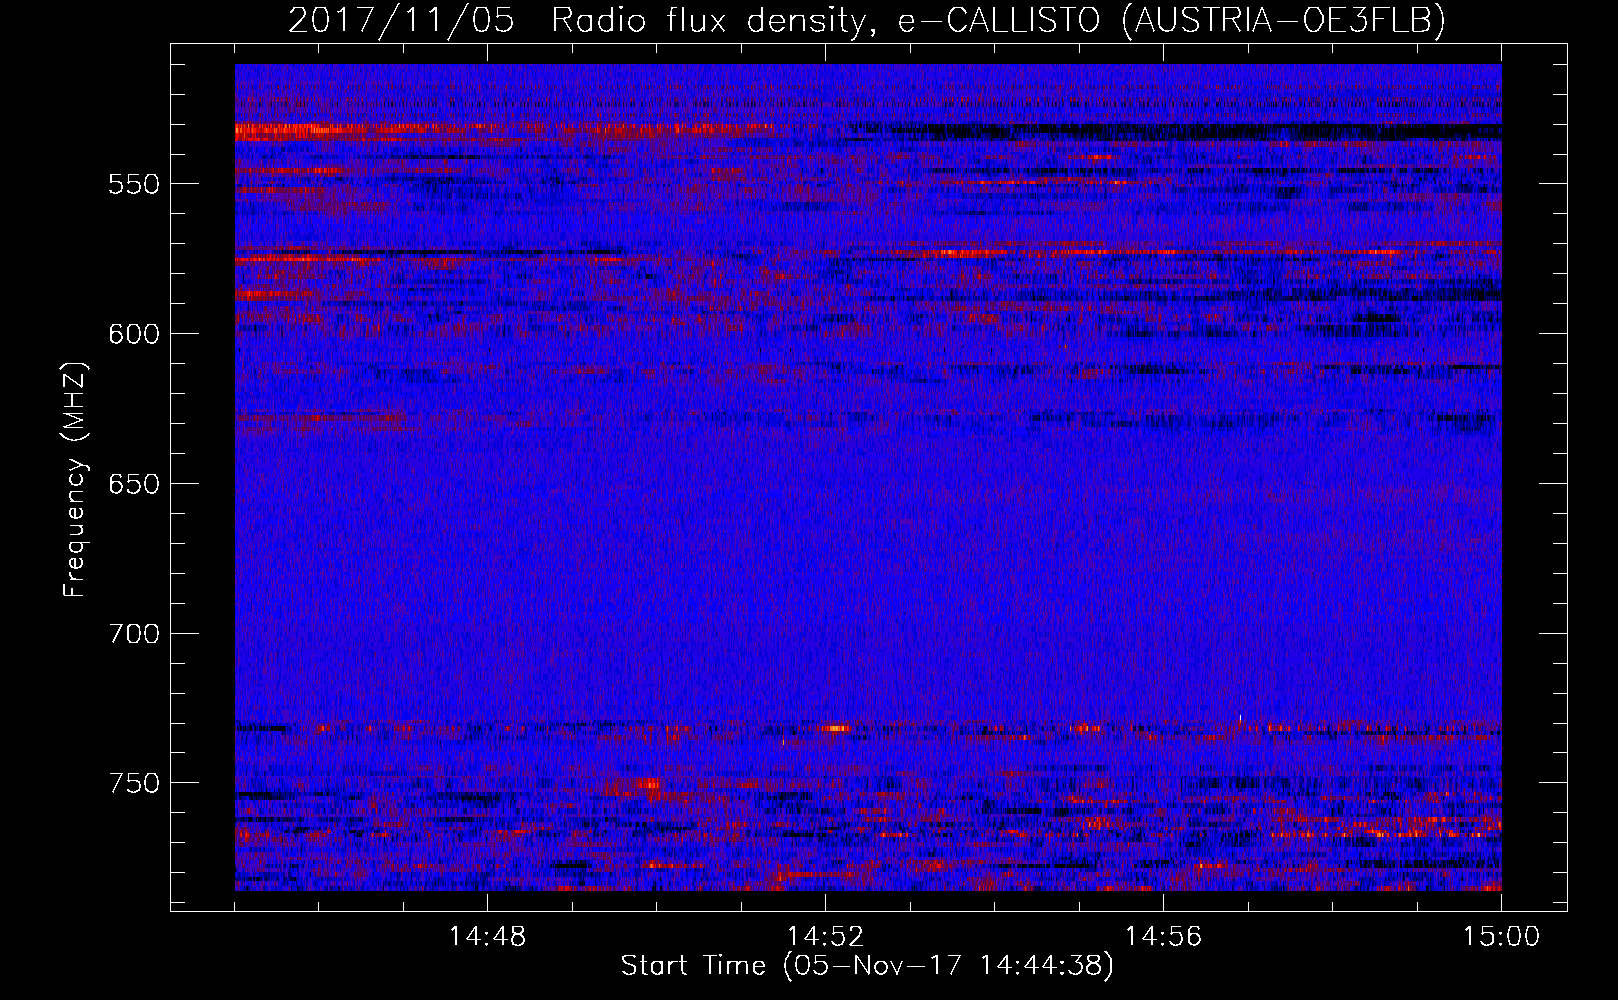Click the 14:48 time tick label
Viewport: 1618px width, 1000px height.
point(487,937)
